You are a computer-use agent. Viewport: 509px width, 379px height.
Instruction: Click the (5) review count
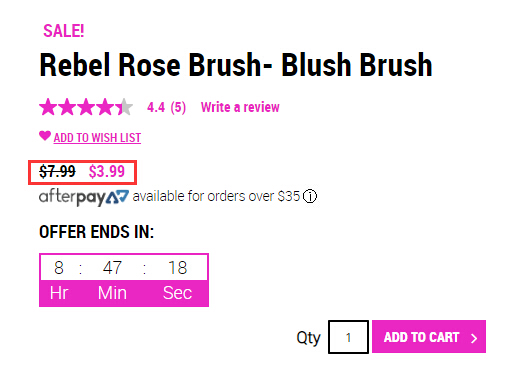tap(178, 107)
